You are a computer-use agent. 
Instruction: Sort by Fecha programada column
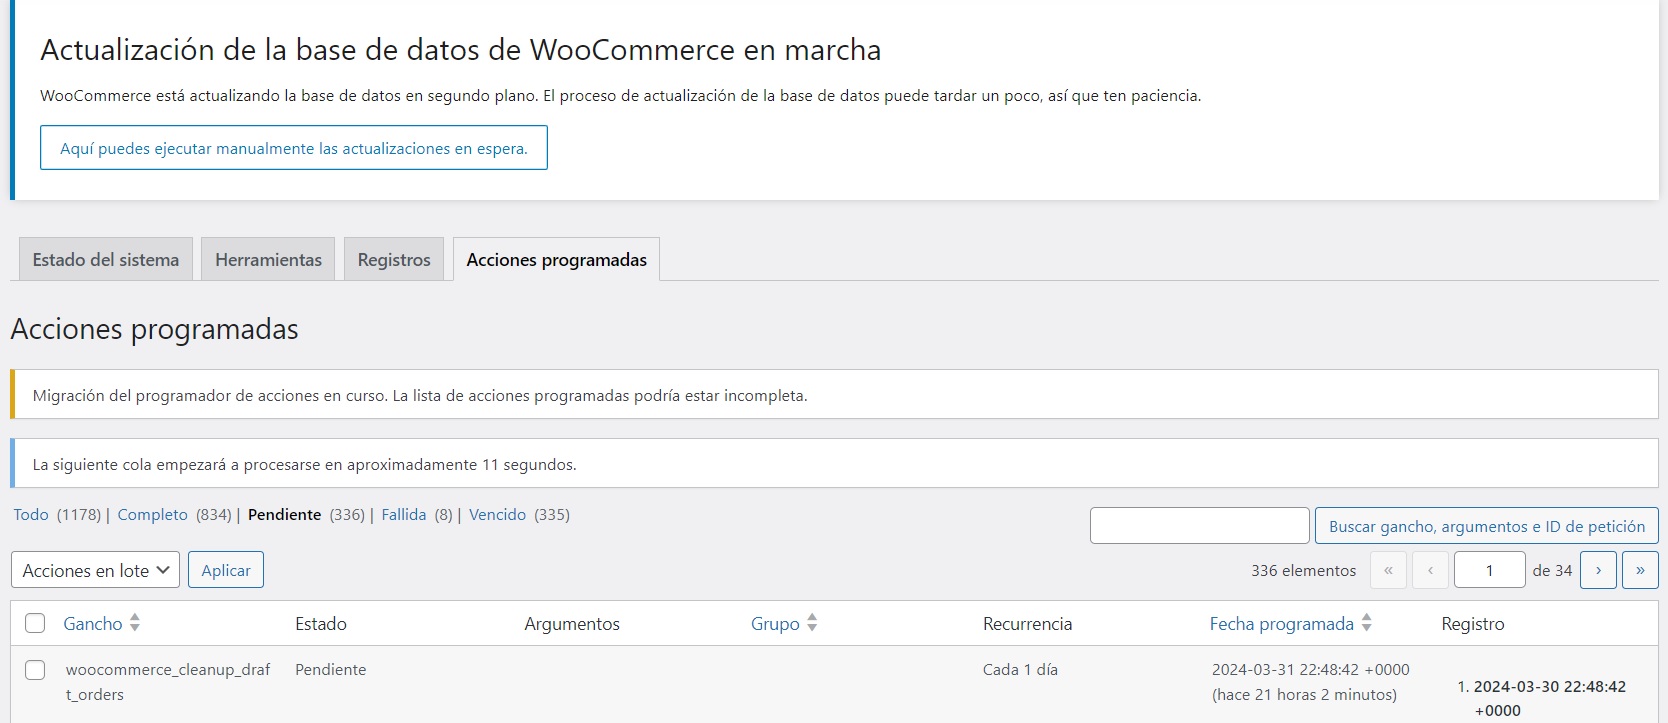coord(1281,623)
